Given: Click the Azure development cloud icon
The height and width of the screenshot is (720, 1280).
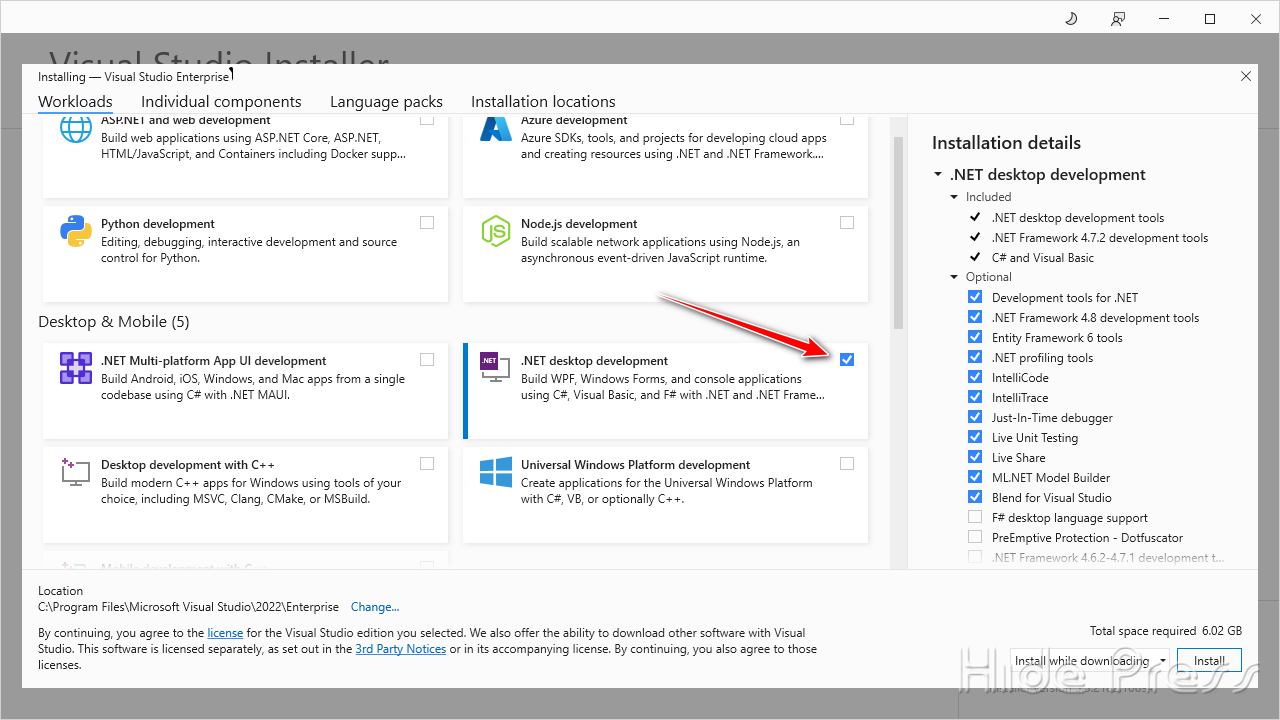Looking at the screenshot, I should [496, 129].
